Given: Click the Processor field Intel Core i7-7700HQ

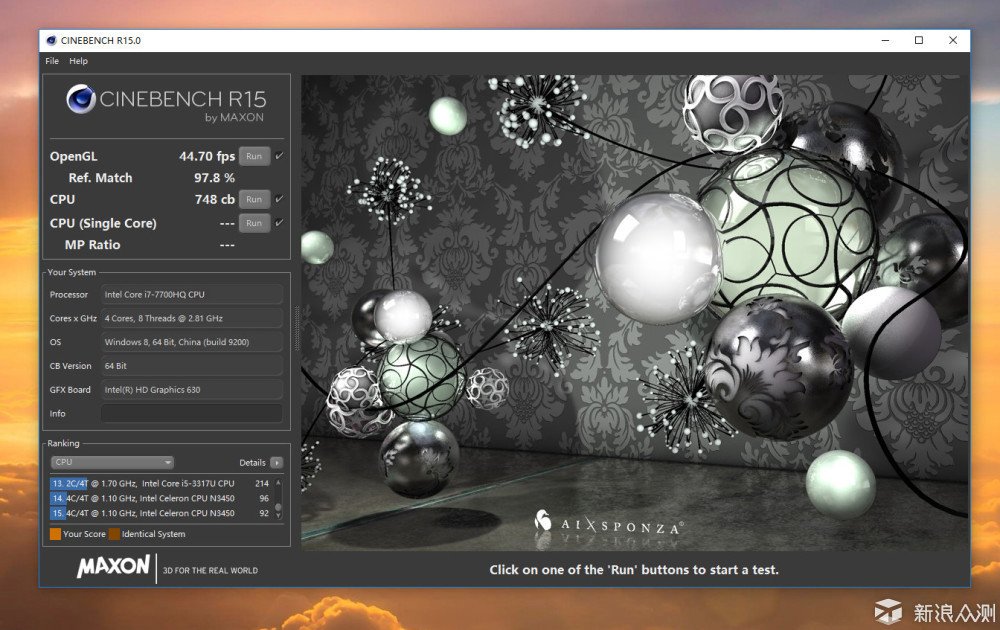Looking at the screenshot, I should point(191,295).
